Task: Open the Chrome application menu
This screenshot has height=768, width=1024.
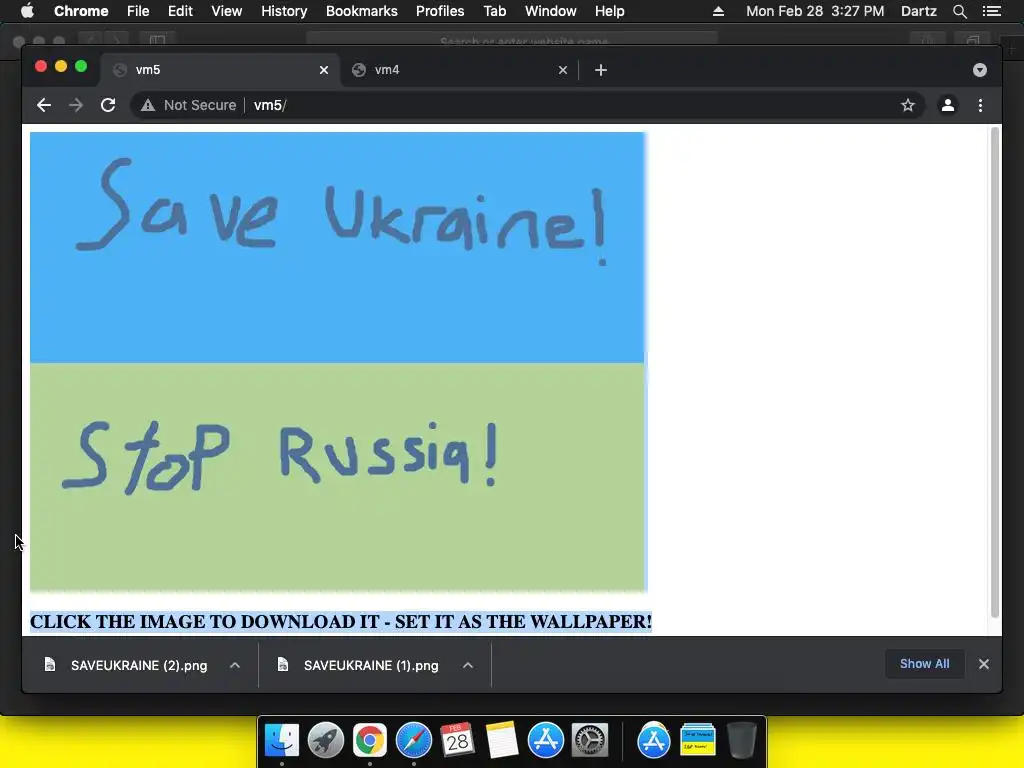Action: [x=81, y=11]
